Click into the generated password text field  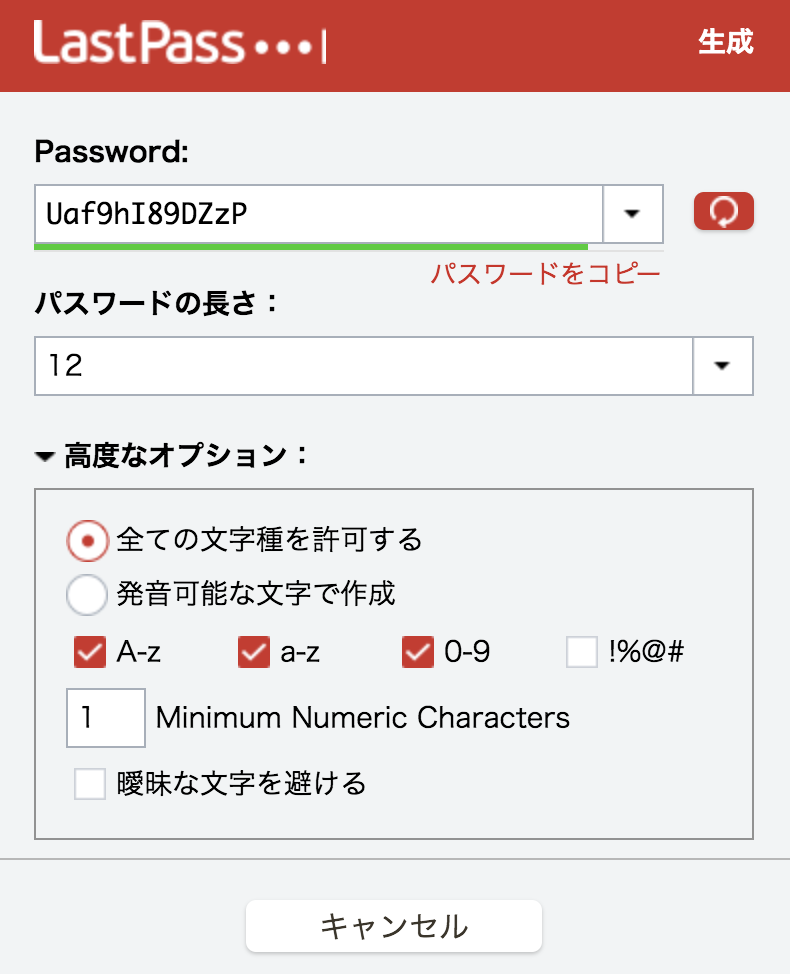[318, 213]
